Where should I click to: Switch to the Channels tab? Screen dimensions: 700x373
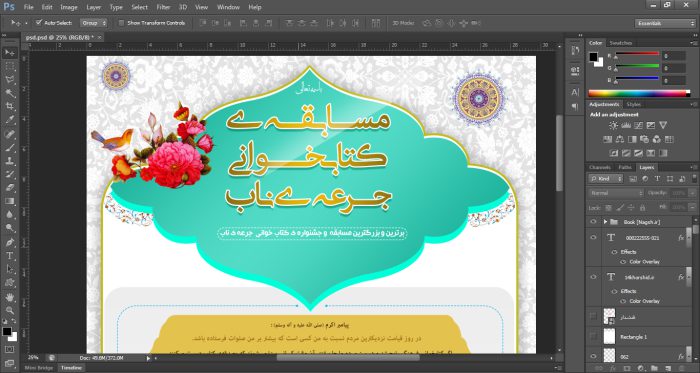coord(600,167)
